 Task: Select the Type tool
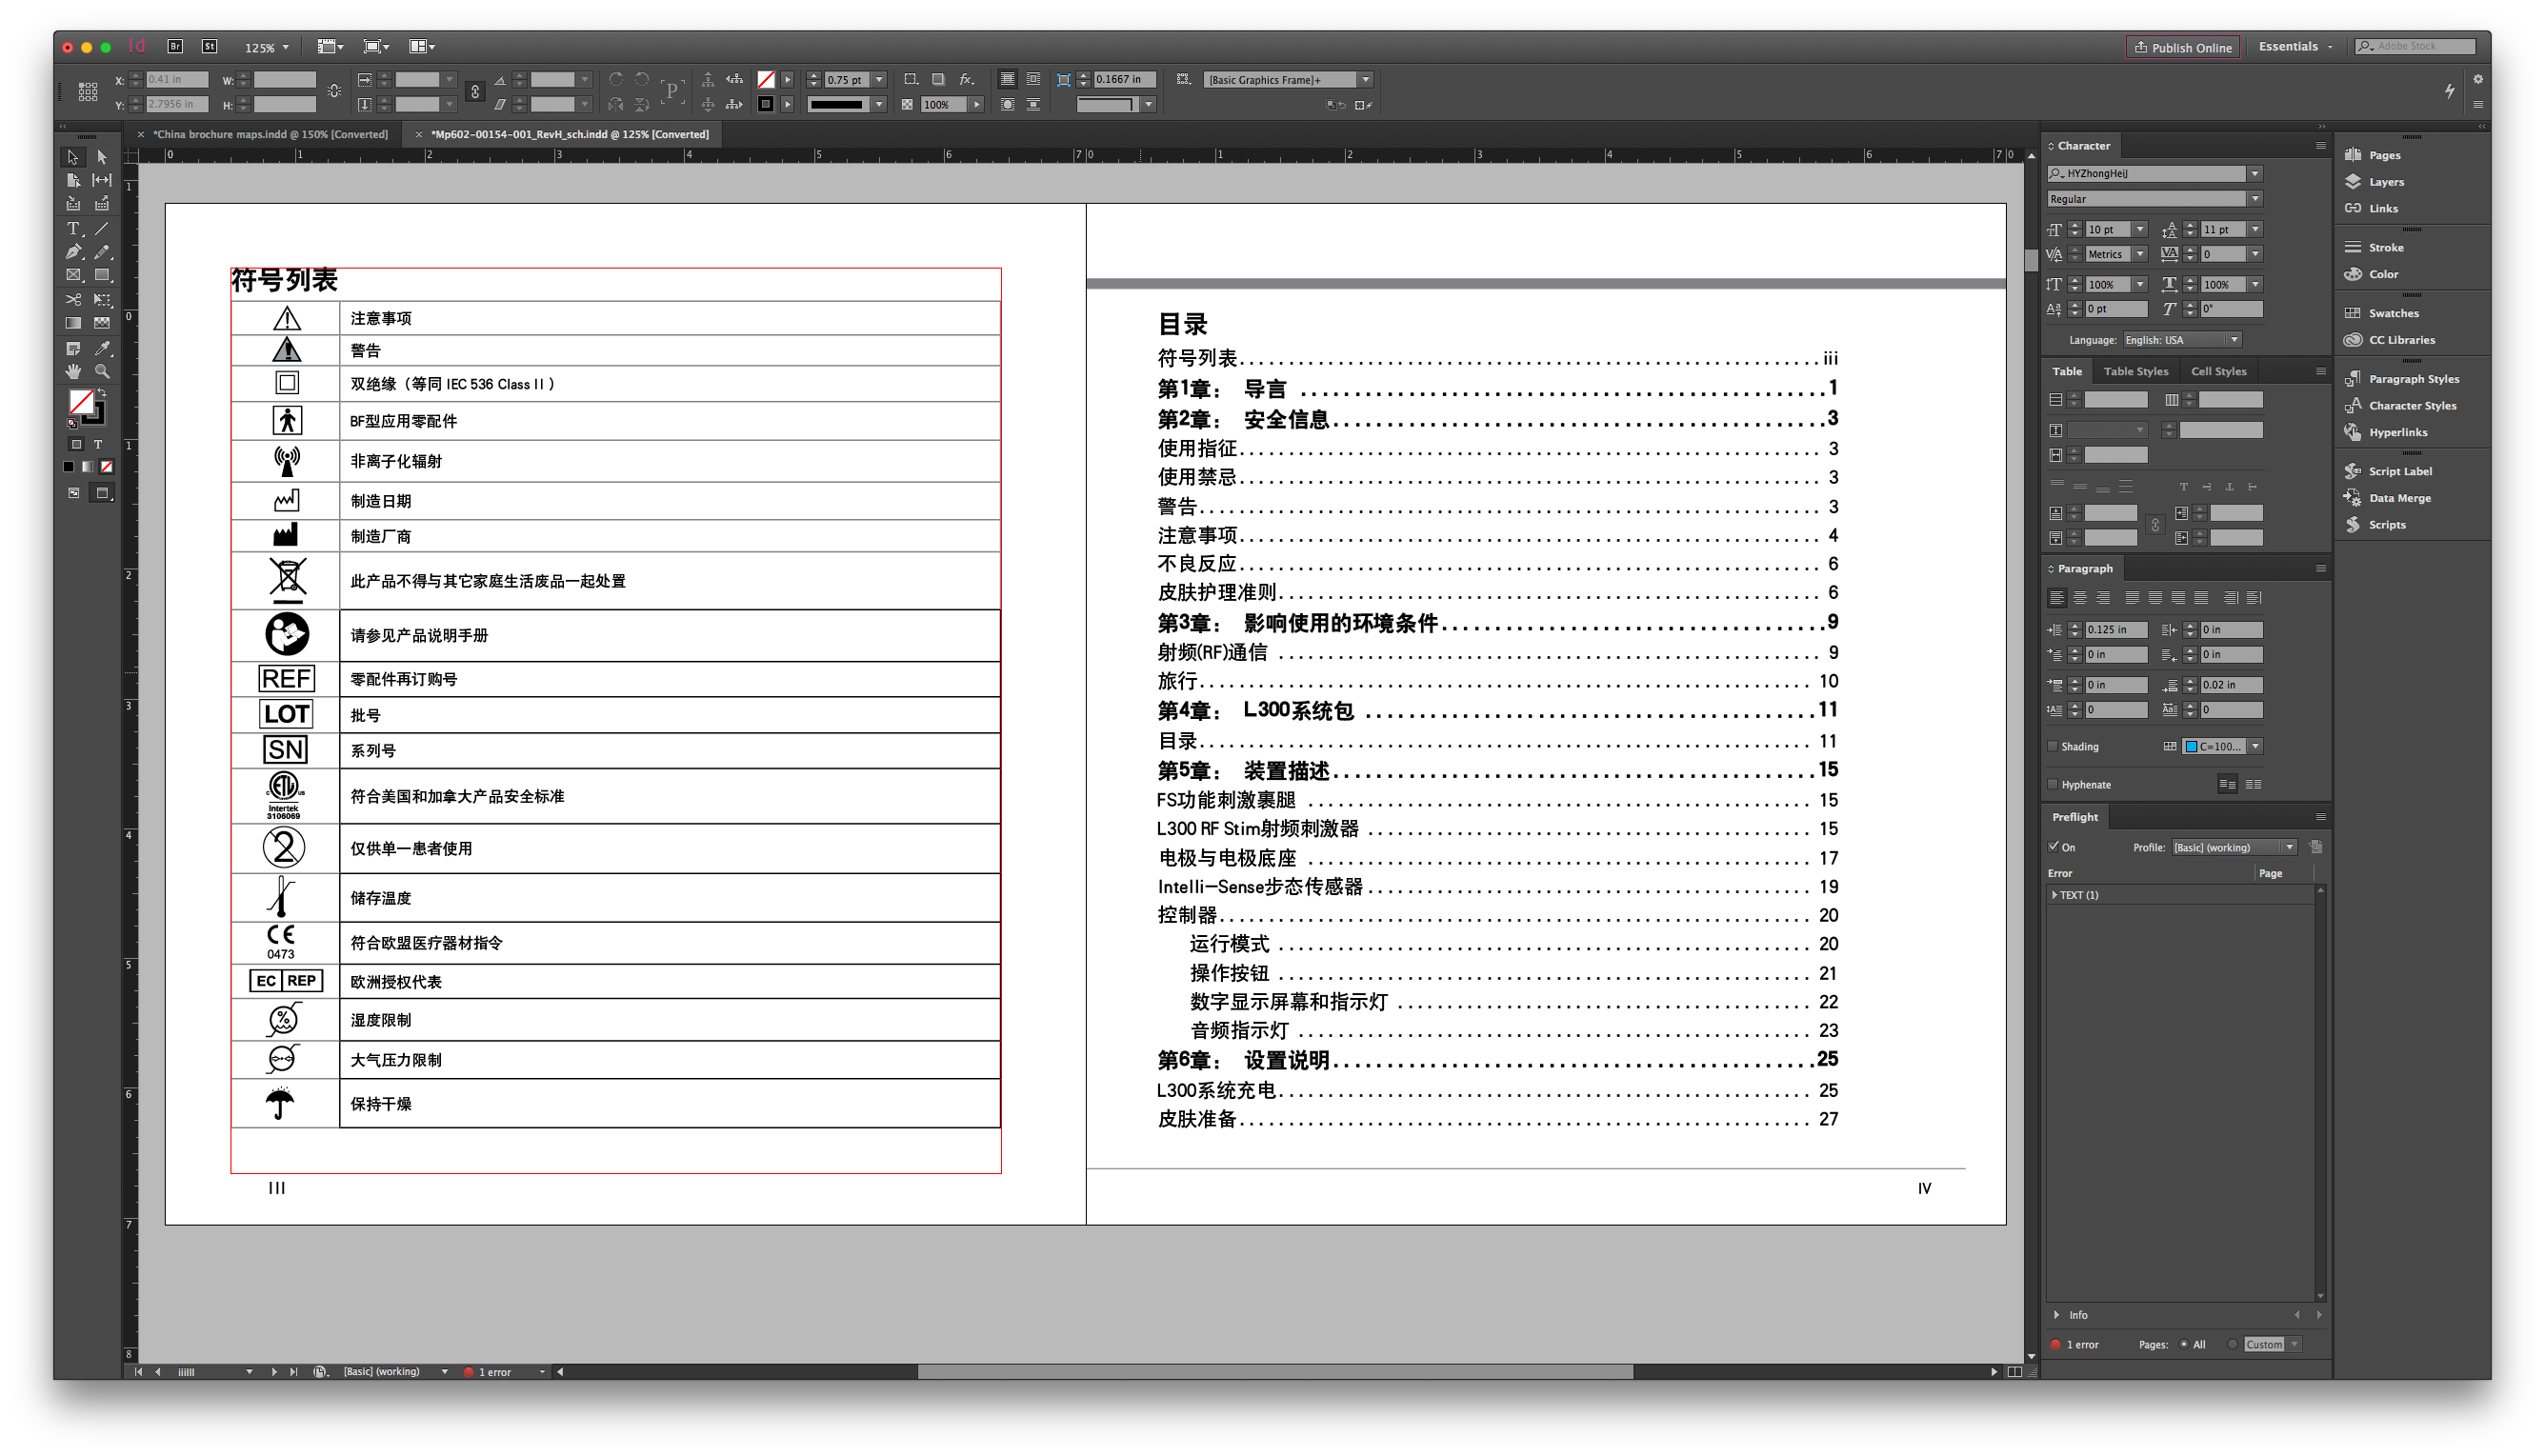[73, 229]
